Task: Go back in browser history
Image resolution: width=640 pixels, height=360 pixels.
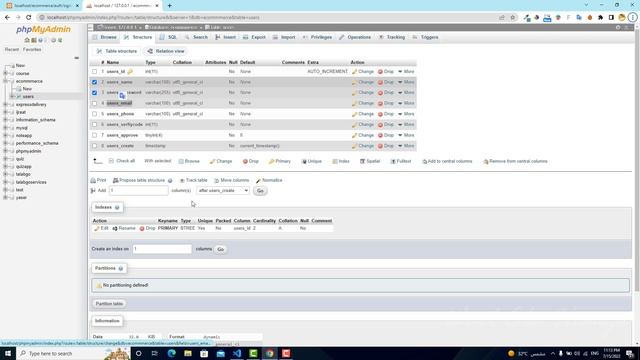Action: click(x=7, y=17)
